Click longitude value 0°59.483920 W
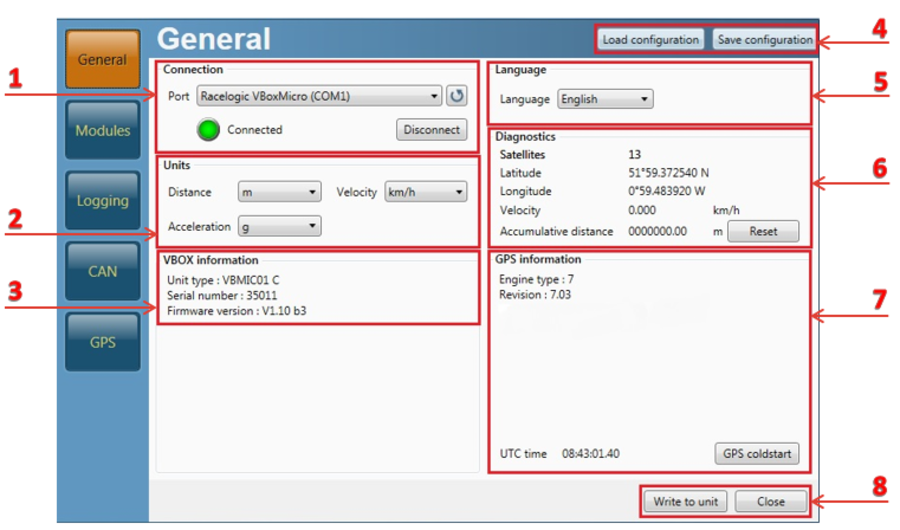The height and width of the screenshot is (530, 900). click(x=666, y=191)
